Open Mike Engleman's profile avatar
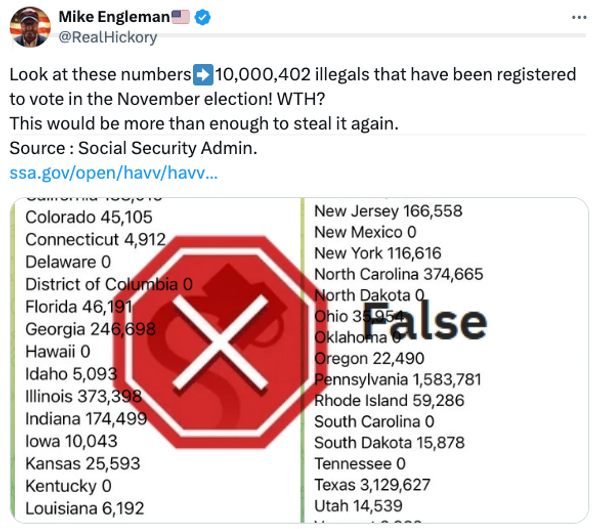Viewport: 600px width, 529px height. click(30, 26)
